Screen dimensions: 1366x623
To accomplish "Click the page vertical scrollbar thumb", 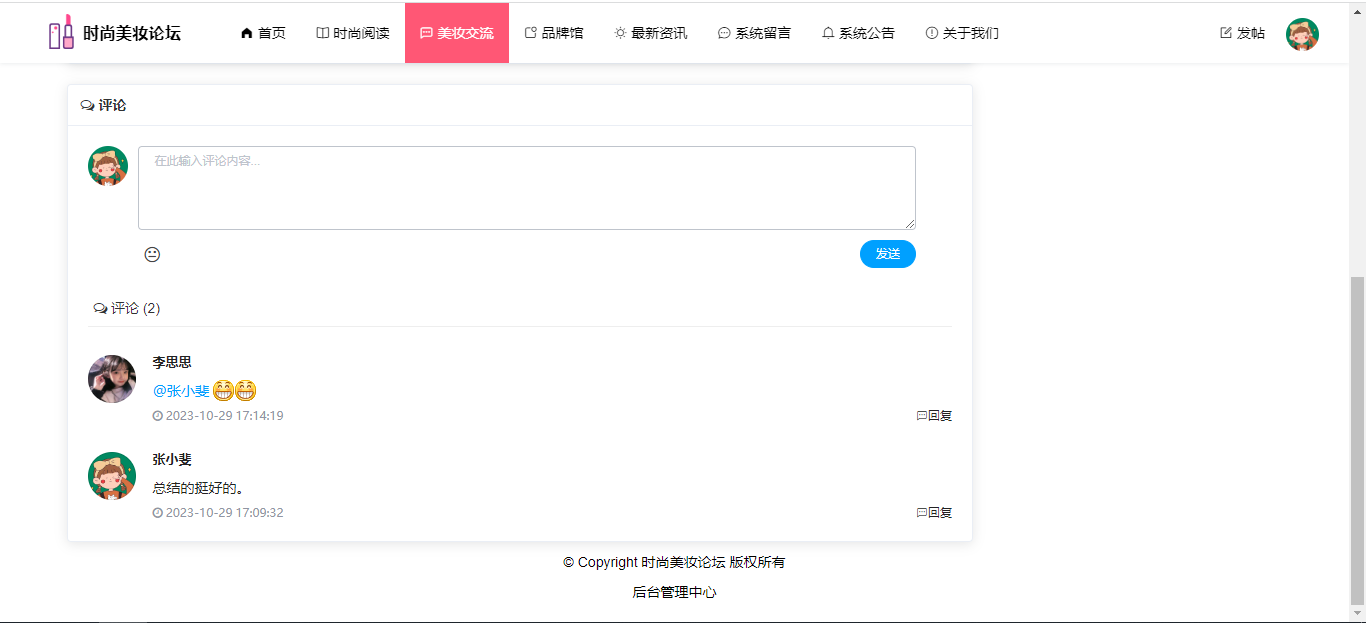I will click(x=1357, y=439).
